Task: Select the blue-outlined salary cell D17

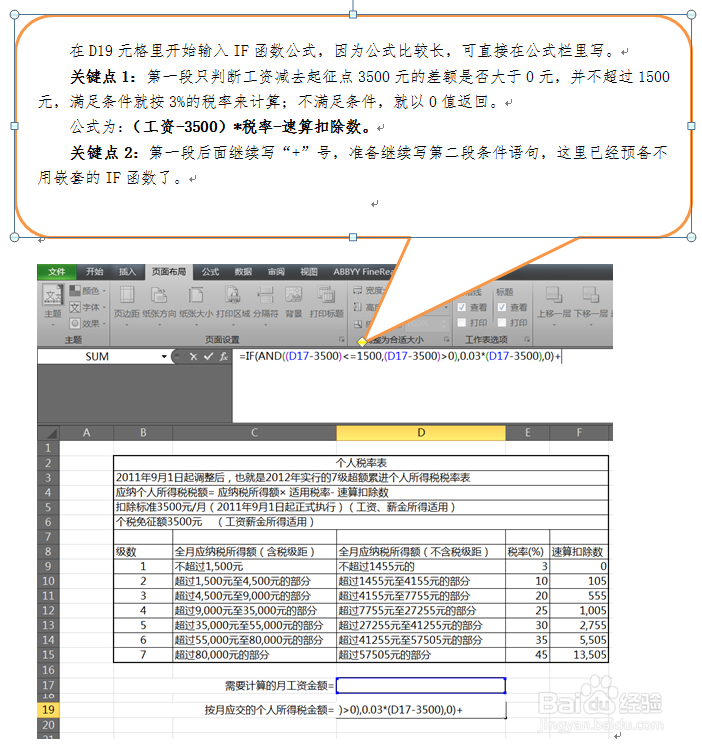Action: (x=421, y=685)
